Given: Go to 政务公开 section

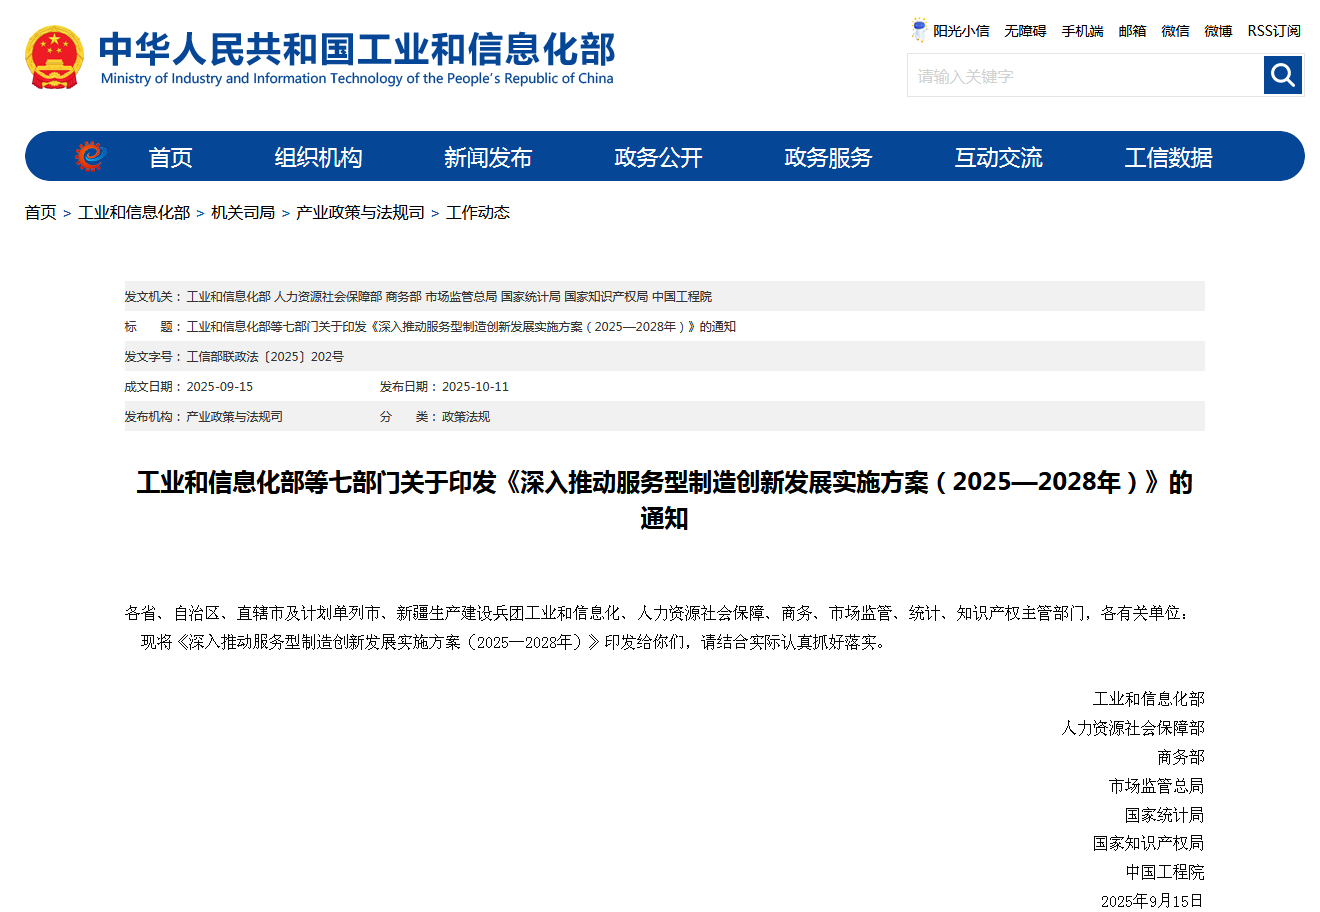Looking at the screenshot, I should point(658,157).
